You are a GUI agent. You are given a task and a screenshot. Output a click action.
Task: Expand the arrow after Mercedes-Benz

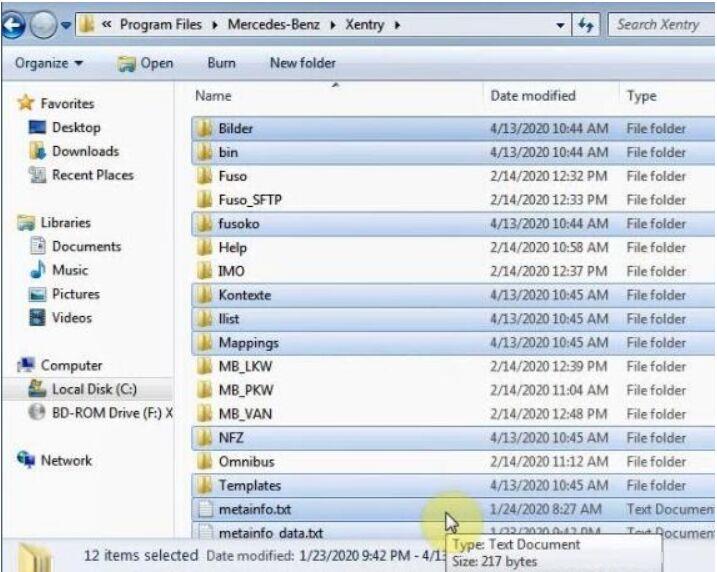click(333, 25)
